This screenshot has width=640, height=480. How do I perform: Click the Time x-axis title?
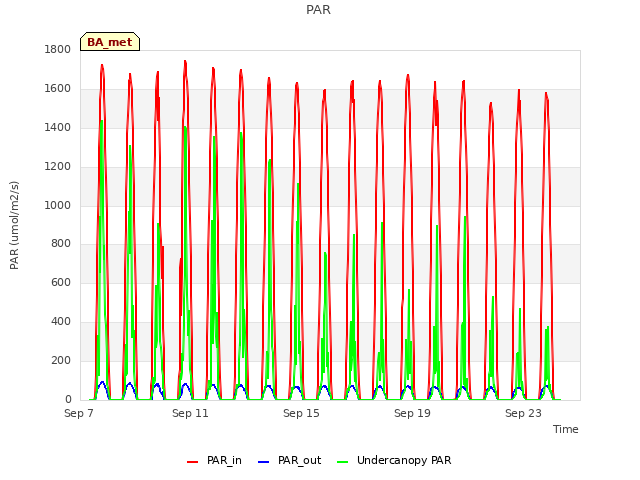point(566,429)
